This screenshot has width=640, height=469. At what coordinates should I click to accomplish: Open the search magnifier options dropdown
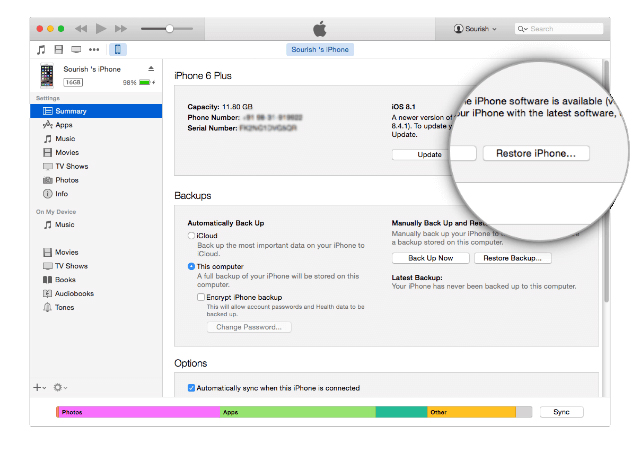[522, 29]
